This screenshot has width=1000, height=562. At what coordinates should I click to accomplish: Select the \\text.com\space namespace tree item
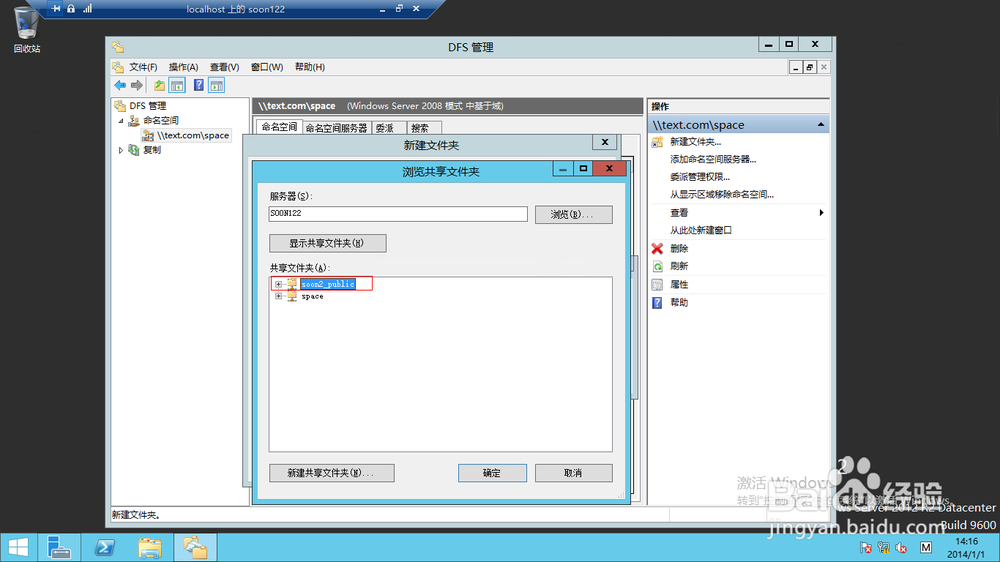click(x=193, y=135)
